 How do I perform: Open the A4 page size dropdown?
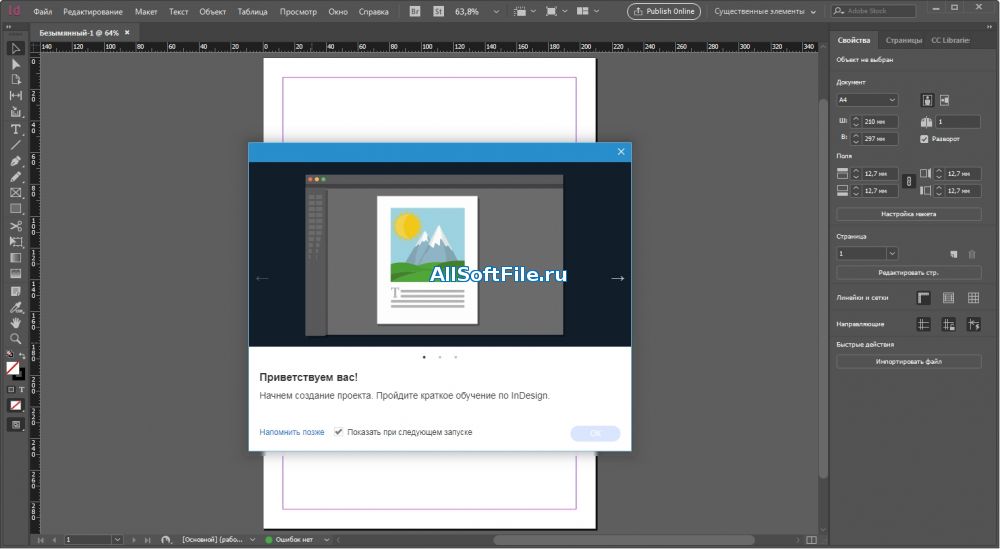pos(867,100)
